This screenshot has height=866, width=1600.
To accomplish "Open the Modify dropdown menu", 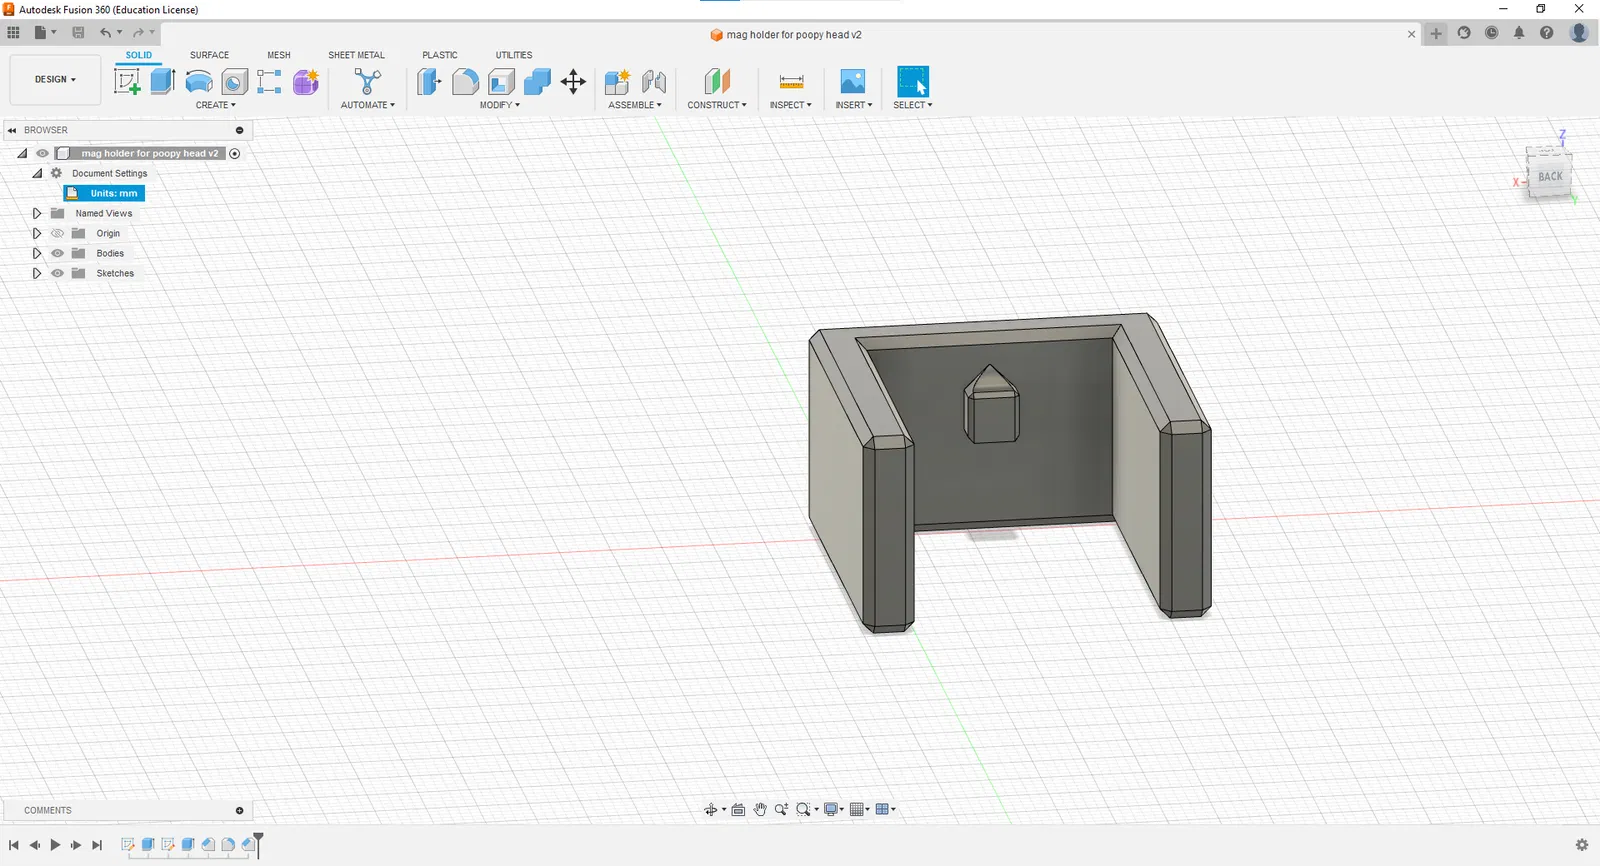I will pos(500,105).
